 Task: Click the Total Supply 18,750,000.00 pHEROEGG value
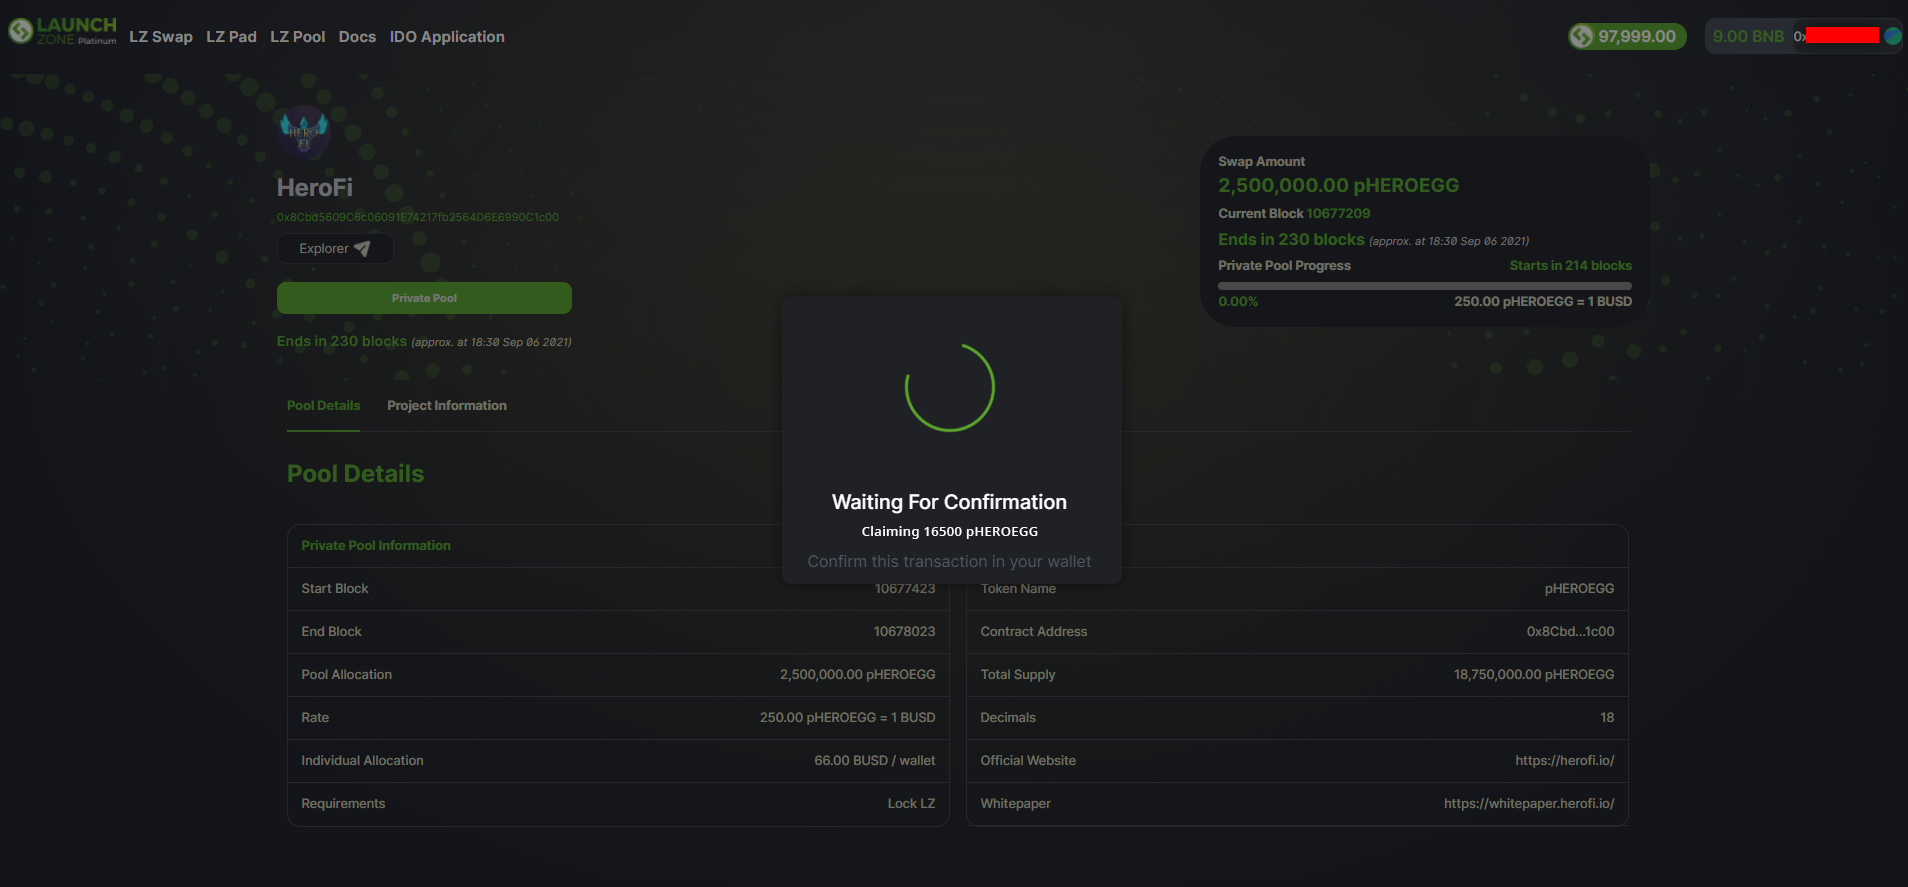coord(1533,675)
